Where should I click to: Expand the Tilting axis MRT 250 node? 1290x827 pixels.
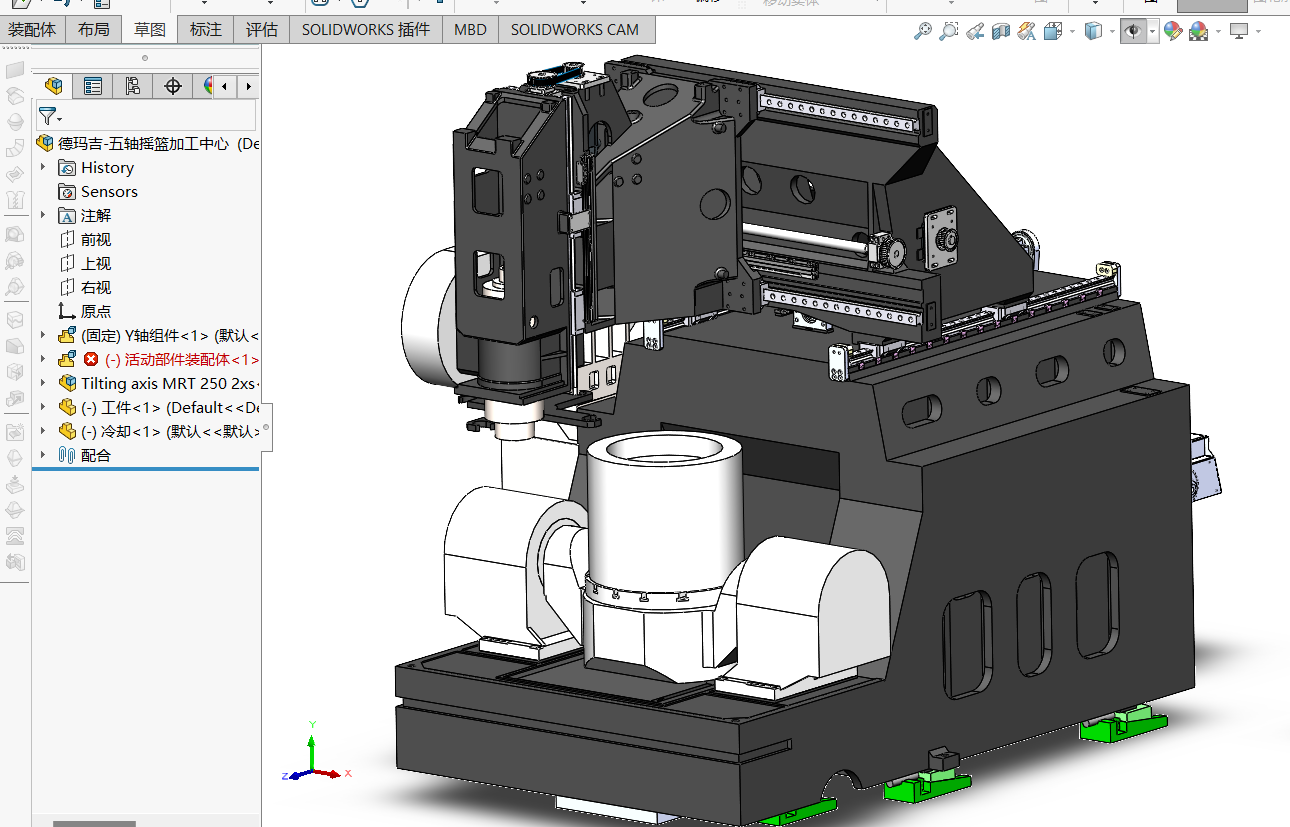pos(43,384)
